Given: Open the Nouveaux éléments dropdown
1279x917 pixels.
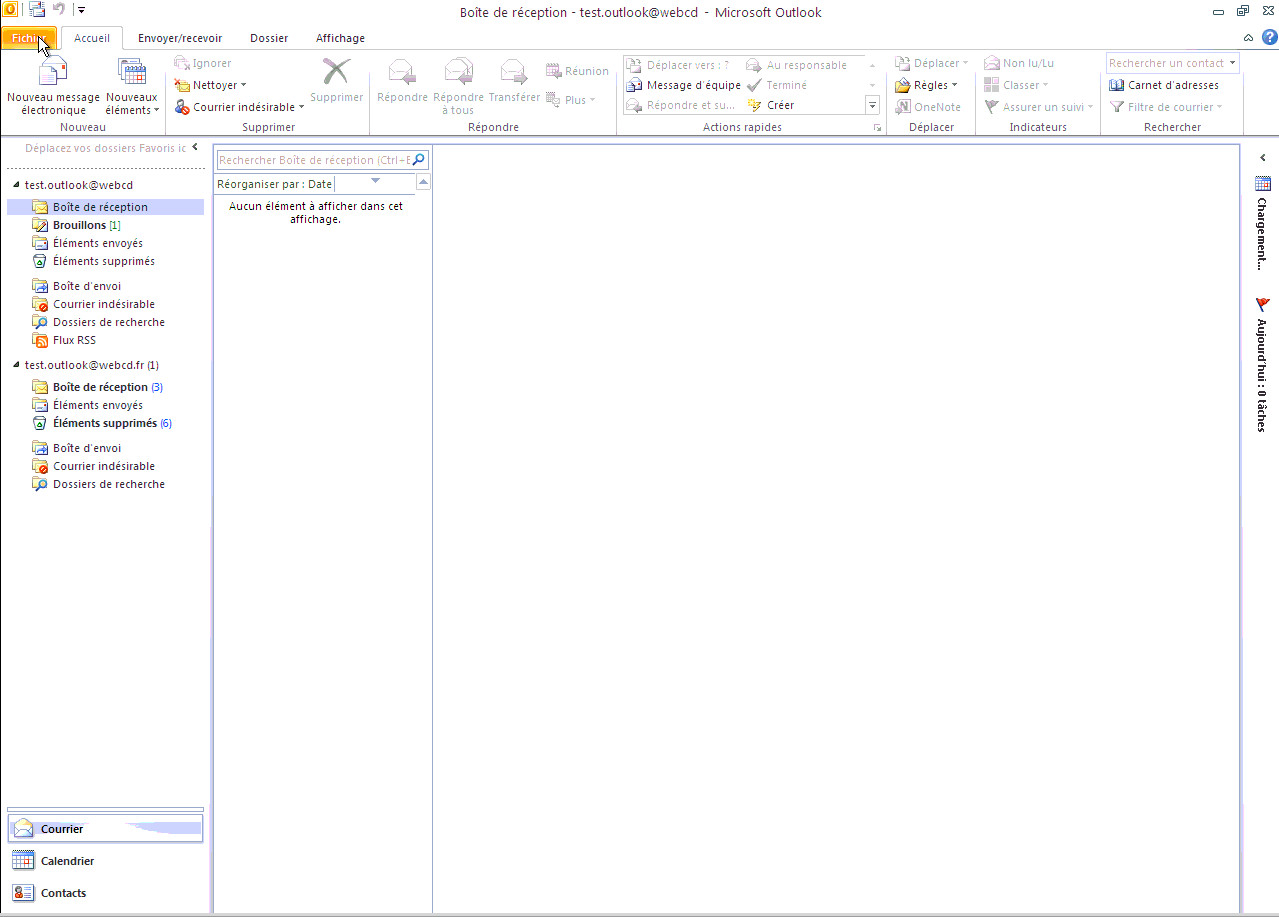Looking at the screenshot, I should (x=132, y=86).
